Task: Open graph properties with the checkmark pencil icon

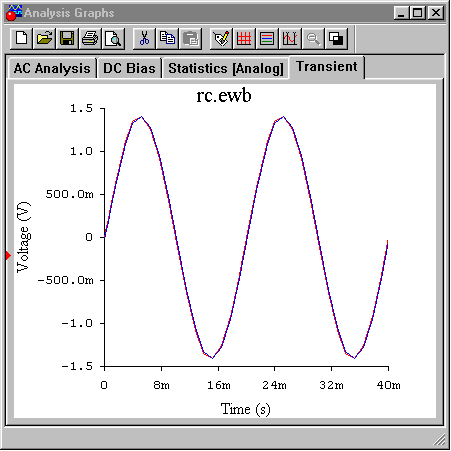Action: coord(221,39)
